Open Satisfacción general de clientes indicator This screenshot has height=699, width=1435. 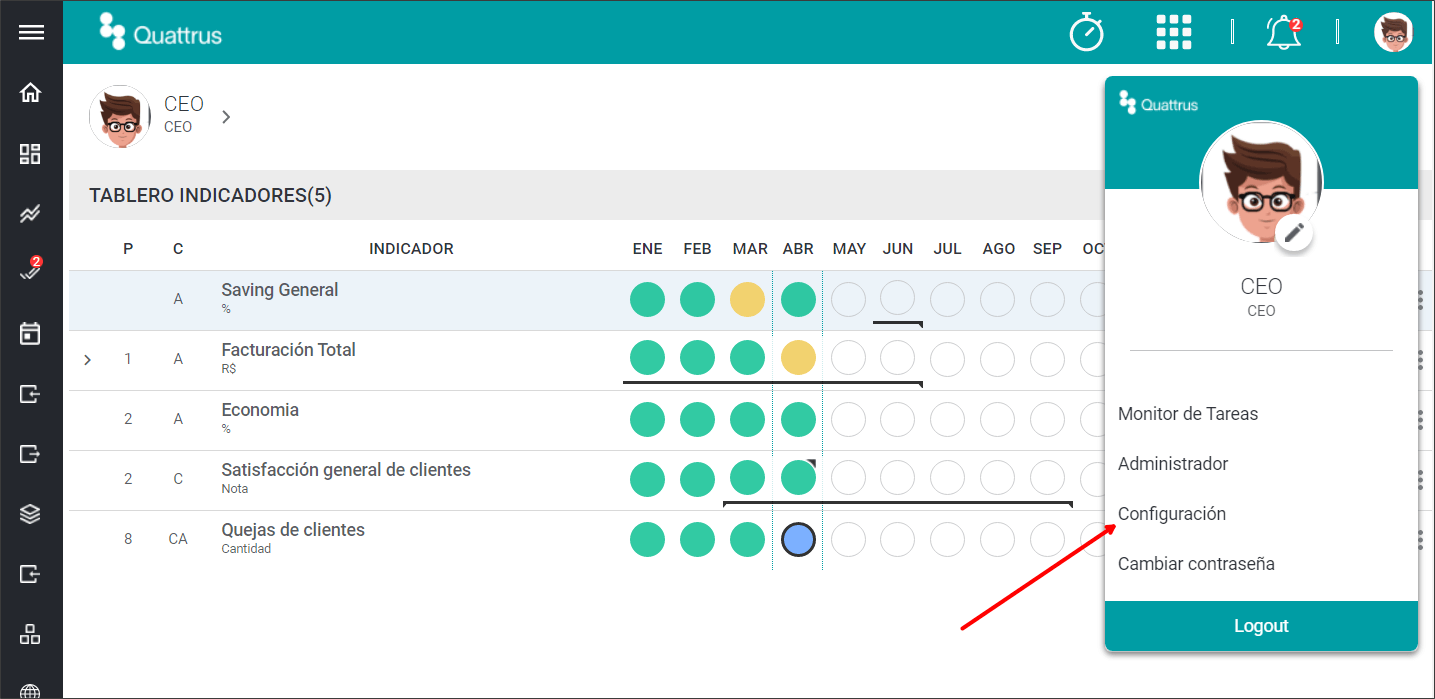[346, 470]
